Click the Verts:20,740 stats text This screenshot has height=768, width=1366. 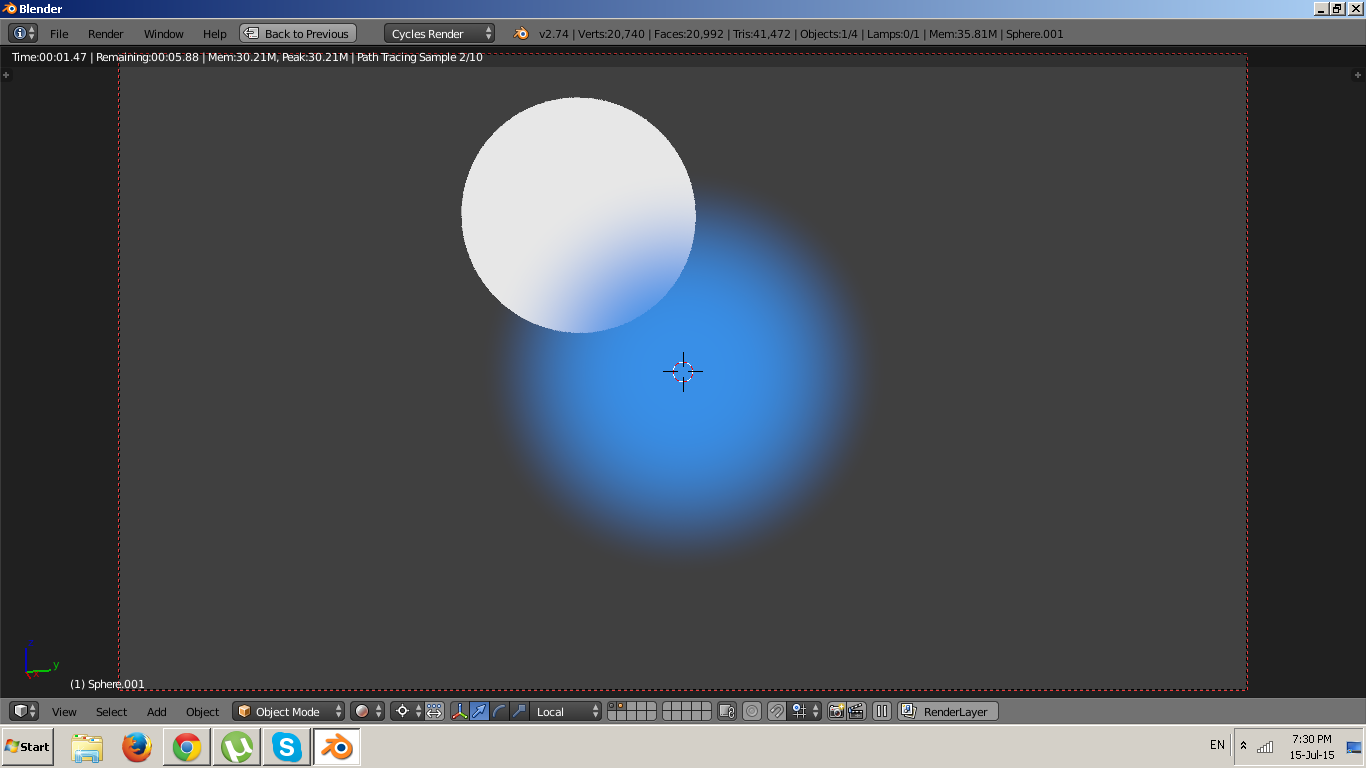coord(610,34)
